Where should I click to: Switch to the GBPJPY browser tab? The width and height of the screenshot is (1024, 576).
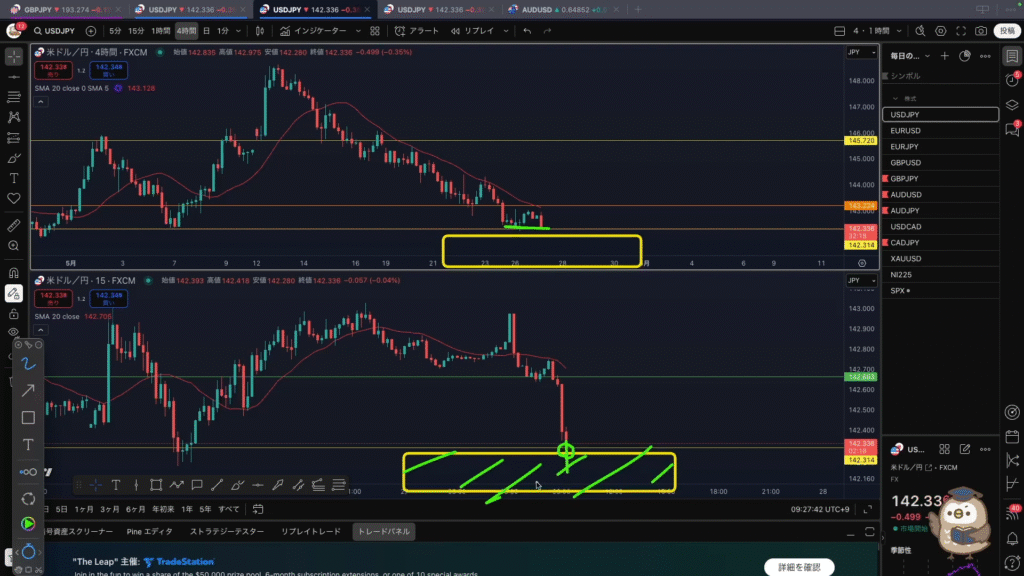[66, 10]
